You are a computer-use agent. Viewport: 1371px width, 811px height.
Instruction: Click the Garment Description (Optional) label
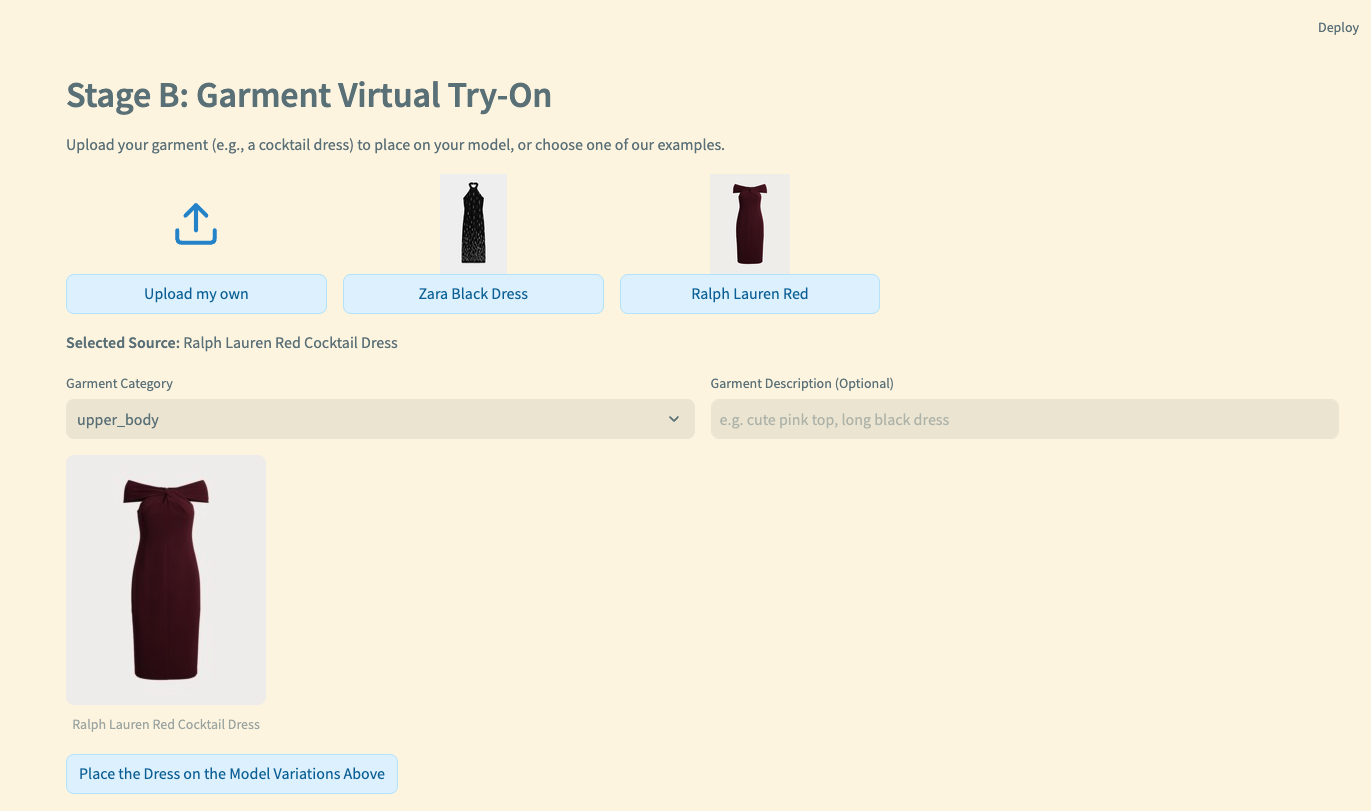[802, 383]
